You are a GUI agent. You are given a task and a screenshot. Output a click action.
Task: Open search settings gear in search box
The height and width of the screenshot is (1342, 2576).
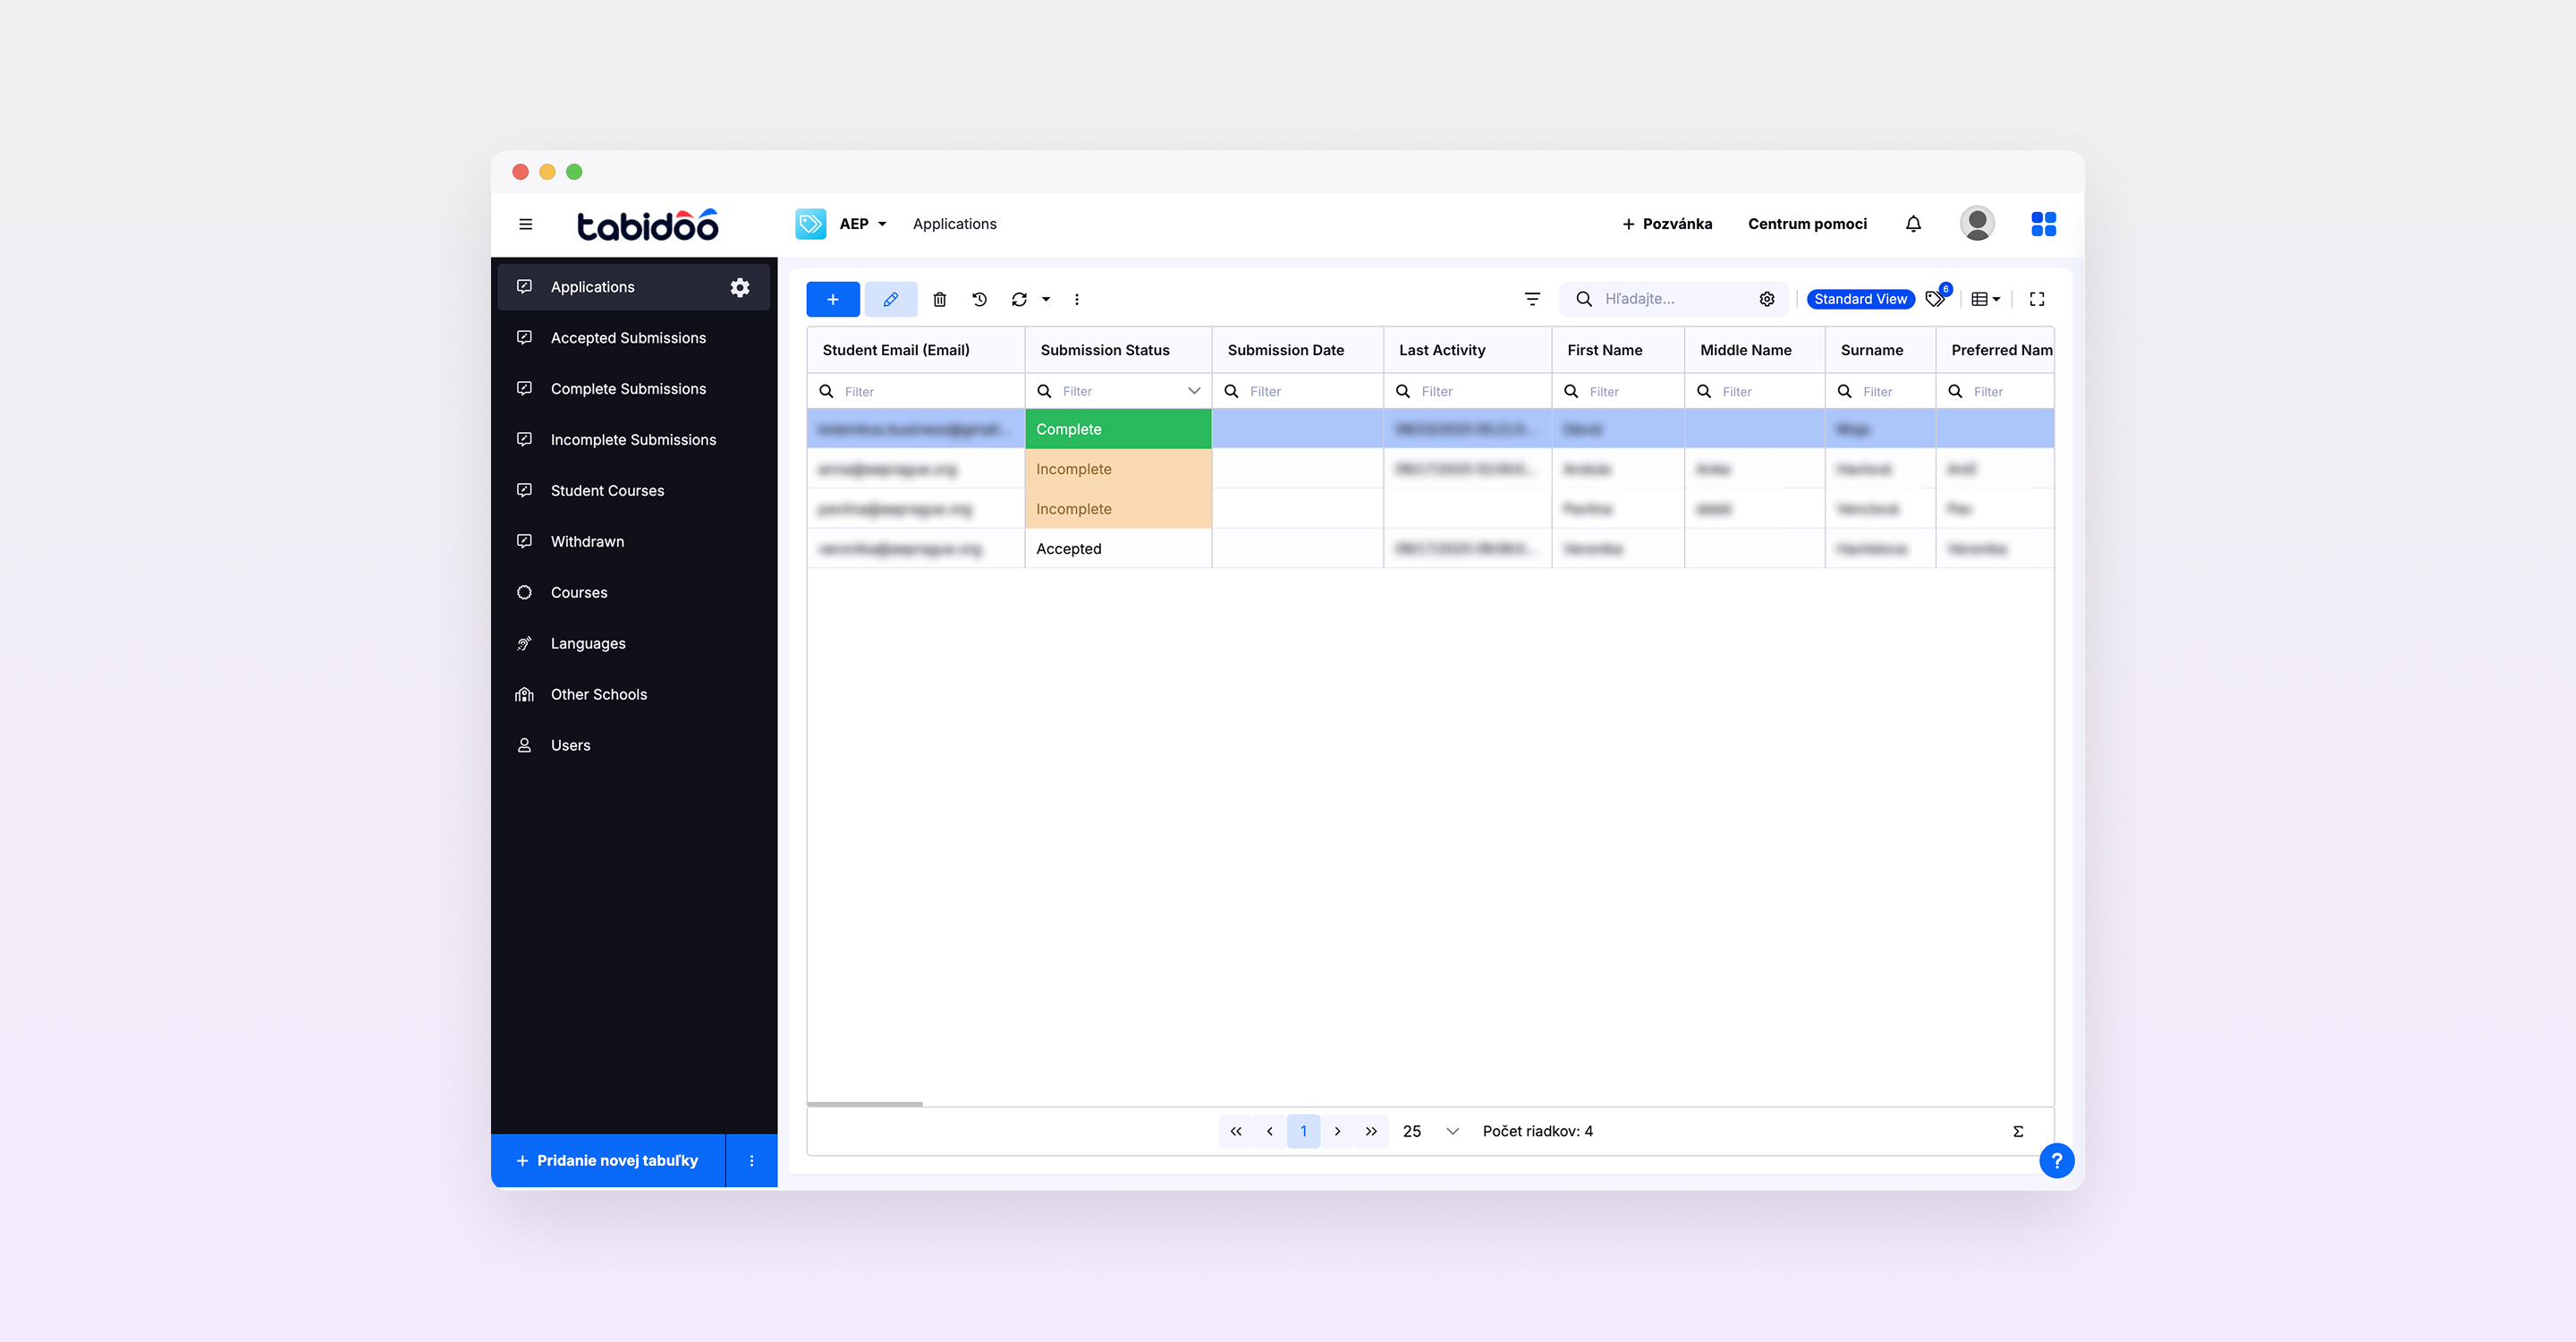[1766, 299]
